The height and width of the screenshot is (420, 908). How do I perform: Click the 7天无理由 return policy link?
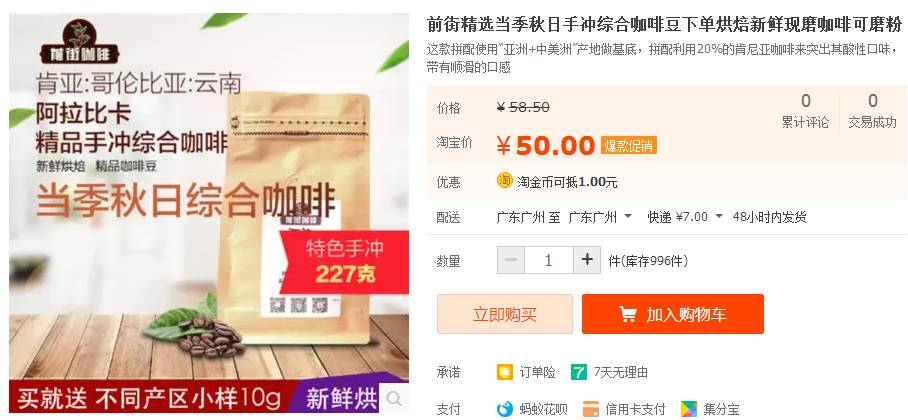point(621,372)
